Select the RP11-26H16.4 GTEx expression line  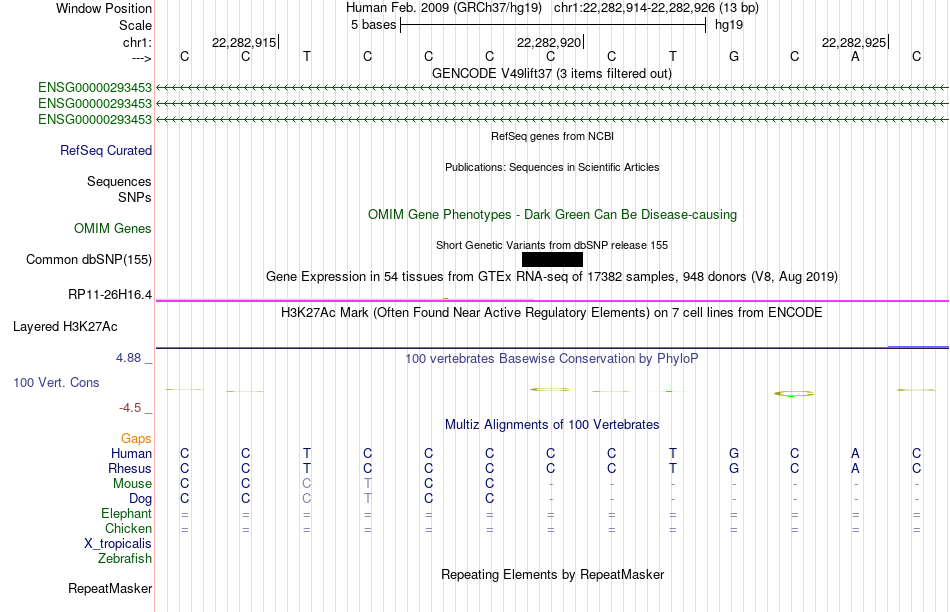tap(552, 301)
